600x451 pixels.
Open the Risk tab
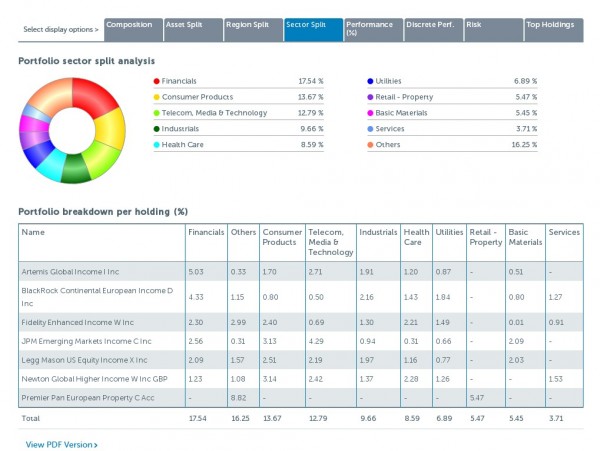(x=494, y=29)
